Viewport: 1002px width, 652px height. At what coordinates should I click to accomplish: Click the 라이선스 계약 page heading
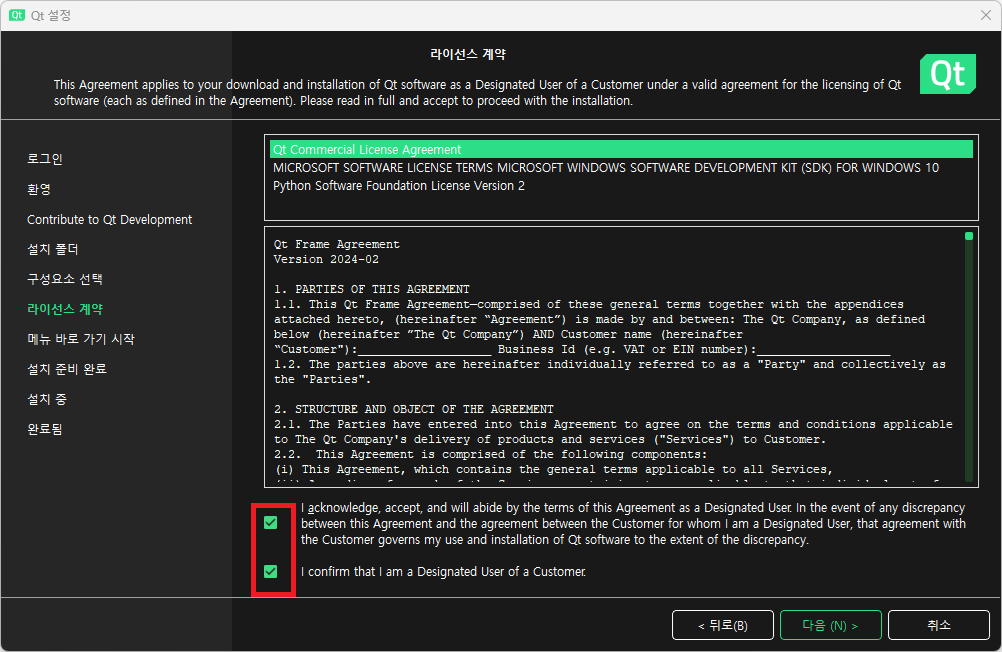(x=468, y=54)
